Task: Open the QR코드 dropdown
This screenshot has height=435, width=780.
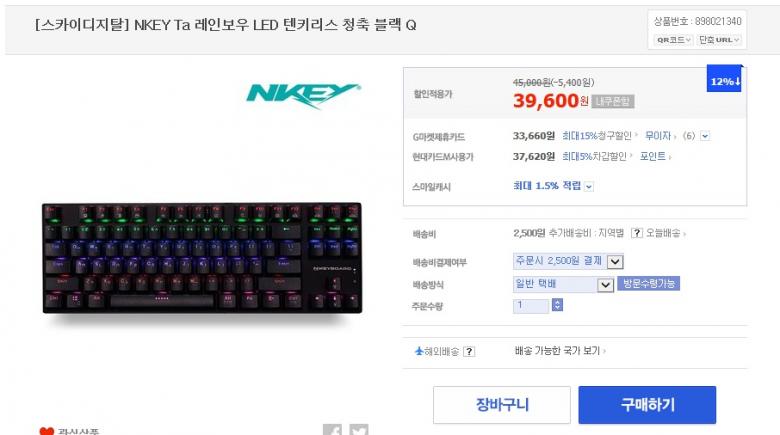Action: point(674,40)
